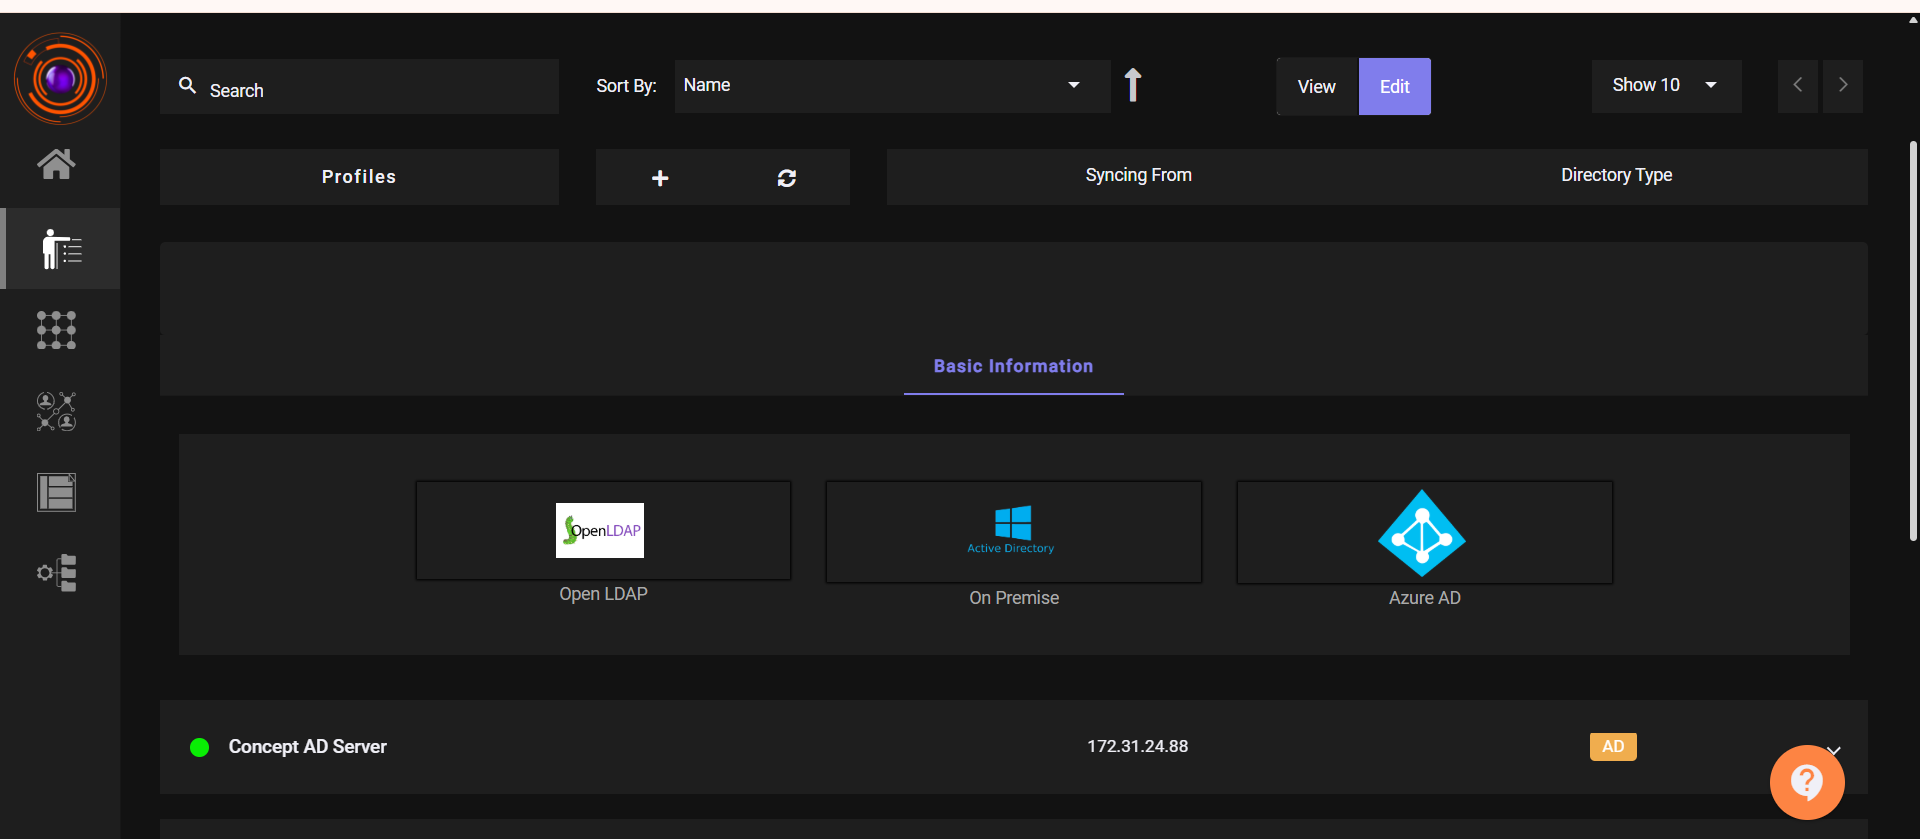The height and width of the screenshot is (839, 1920).
Task: Switch to View mode
Action: (1317, 87)
